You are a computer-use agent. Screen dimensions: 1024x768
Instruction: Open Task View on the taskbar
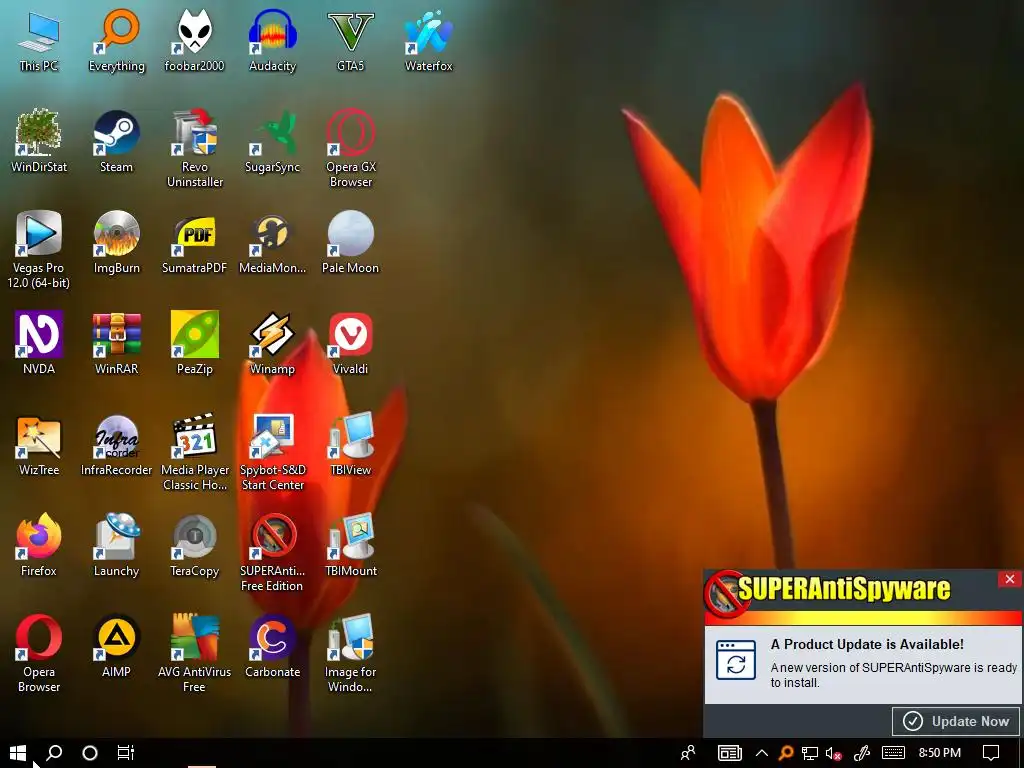click(125, 753)
